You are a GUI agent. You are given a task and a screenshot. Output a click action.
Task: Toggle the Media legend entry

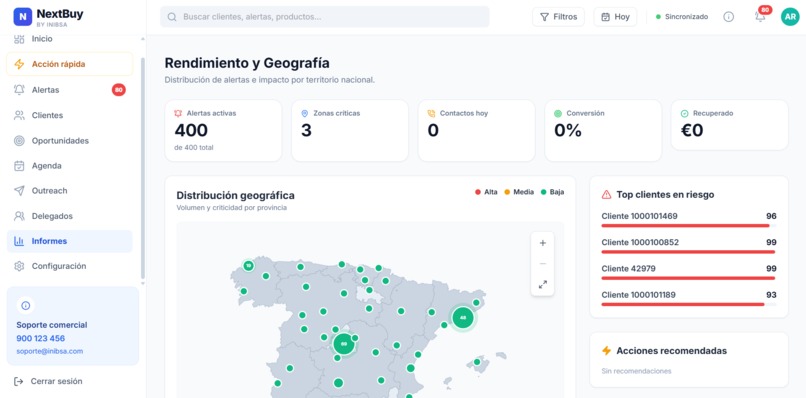519,192
